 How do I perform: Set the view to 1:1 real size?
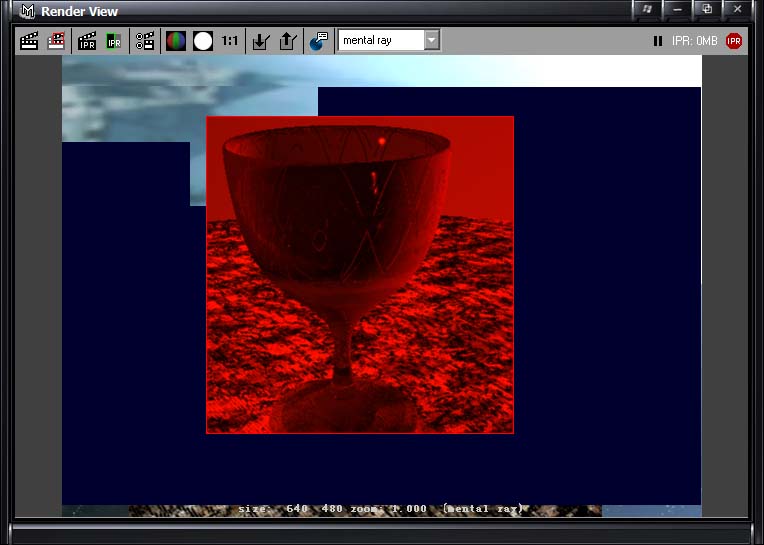[229, 40]
